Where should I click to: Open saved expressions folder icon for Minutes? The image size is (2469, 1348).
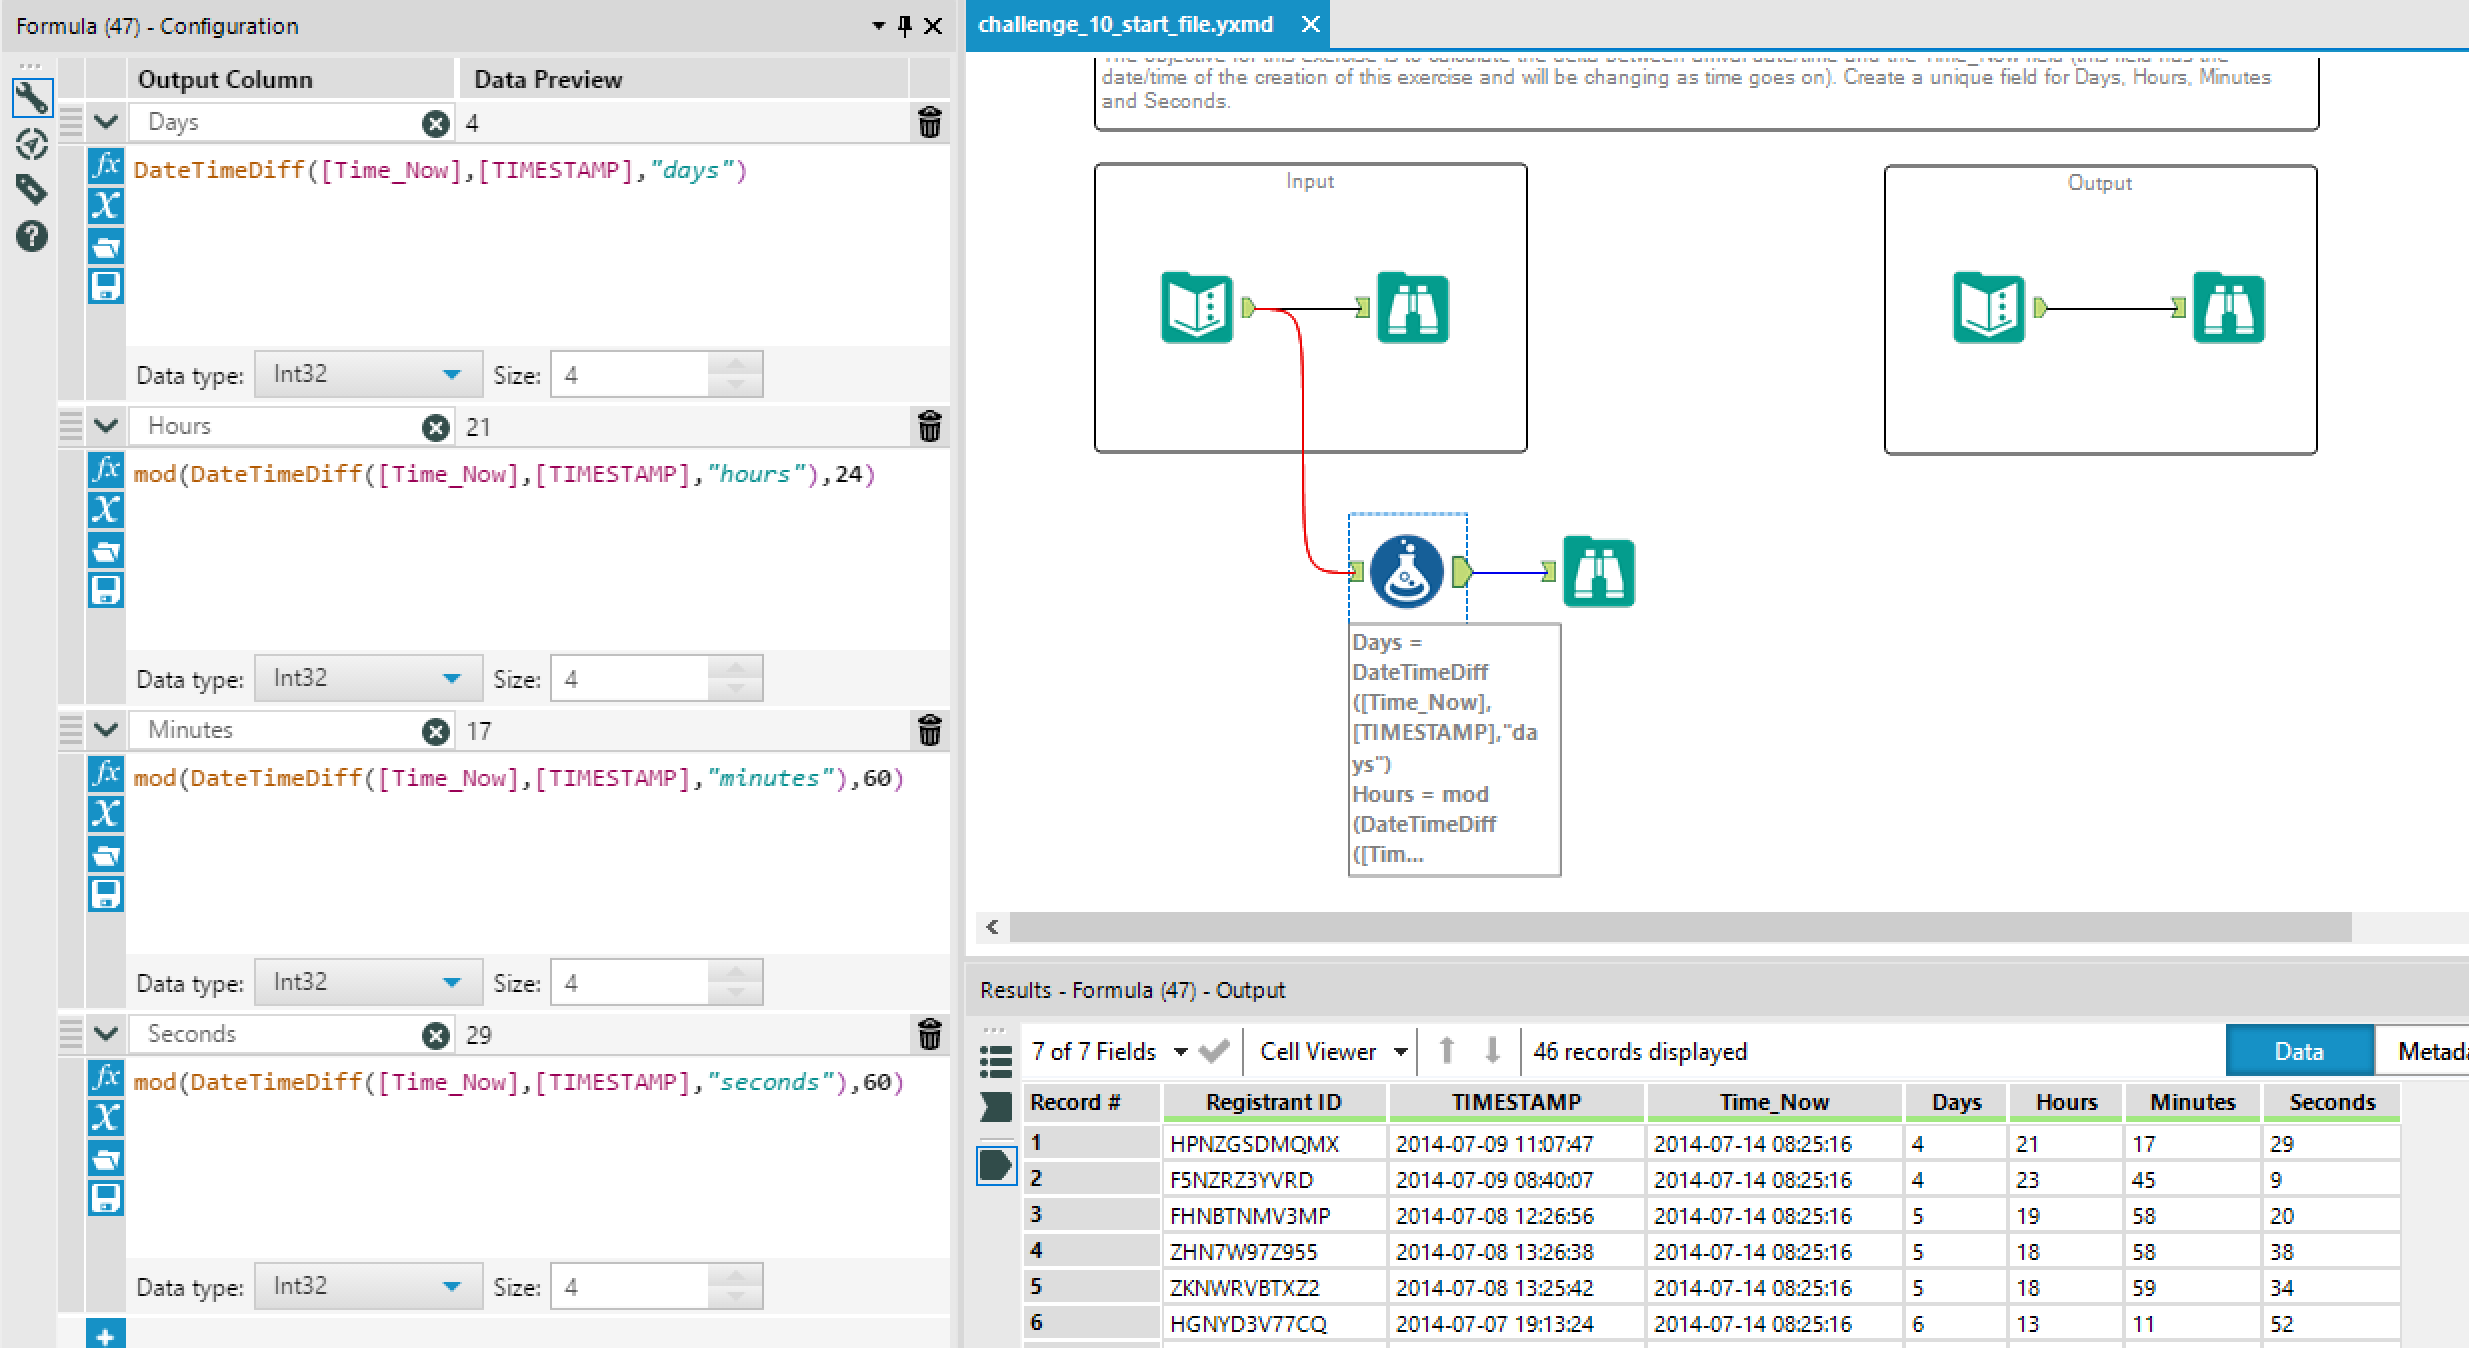[x=105, y=855]
